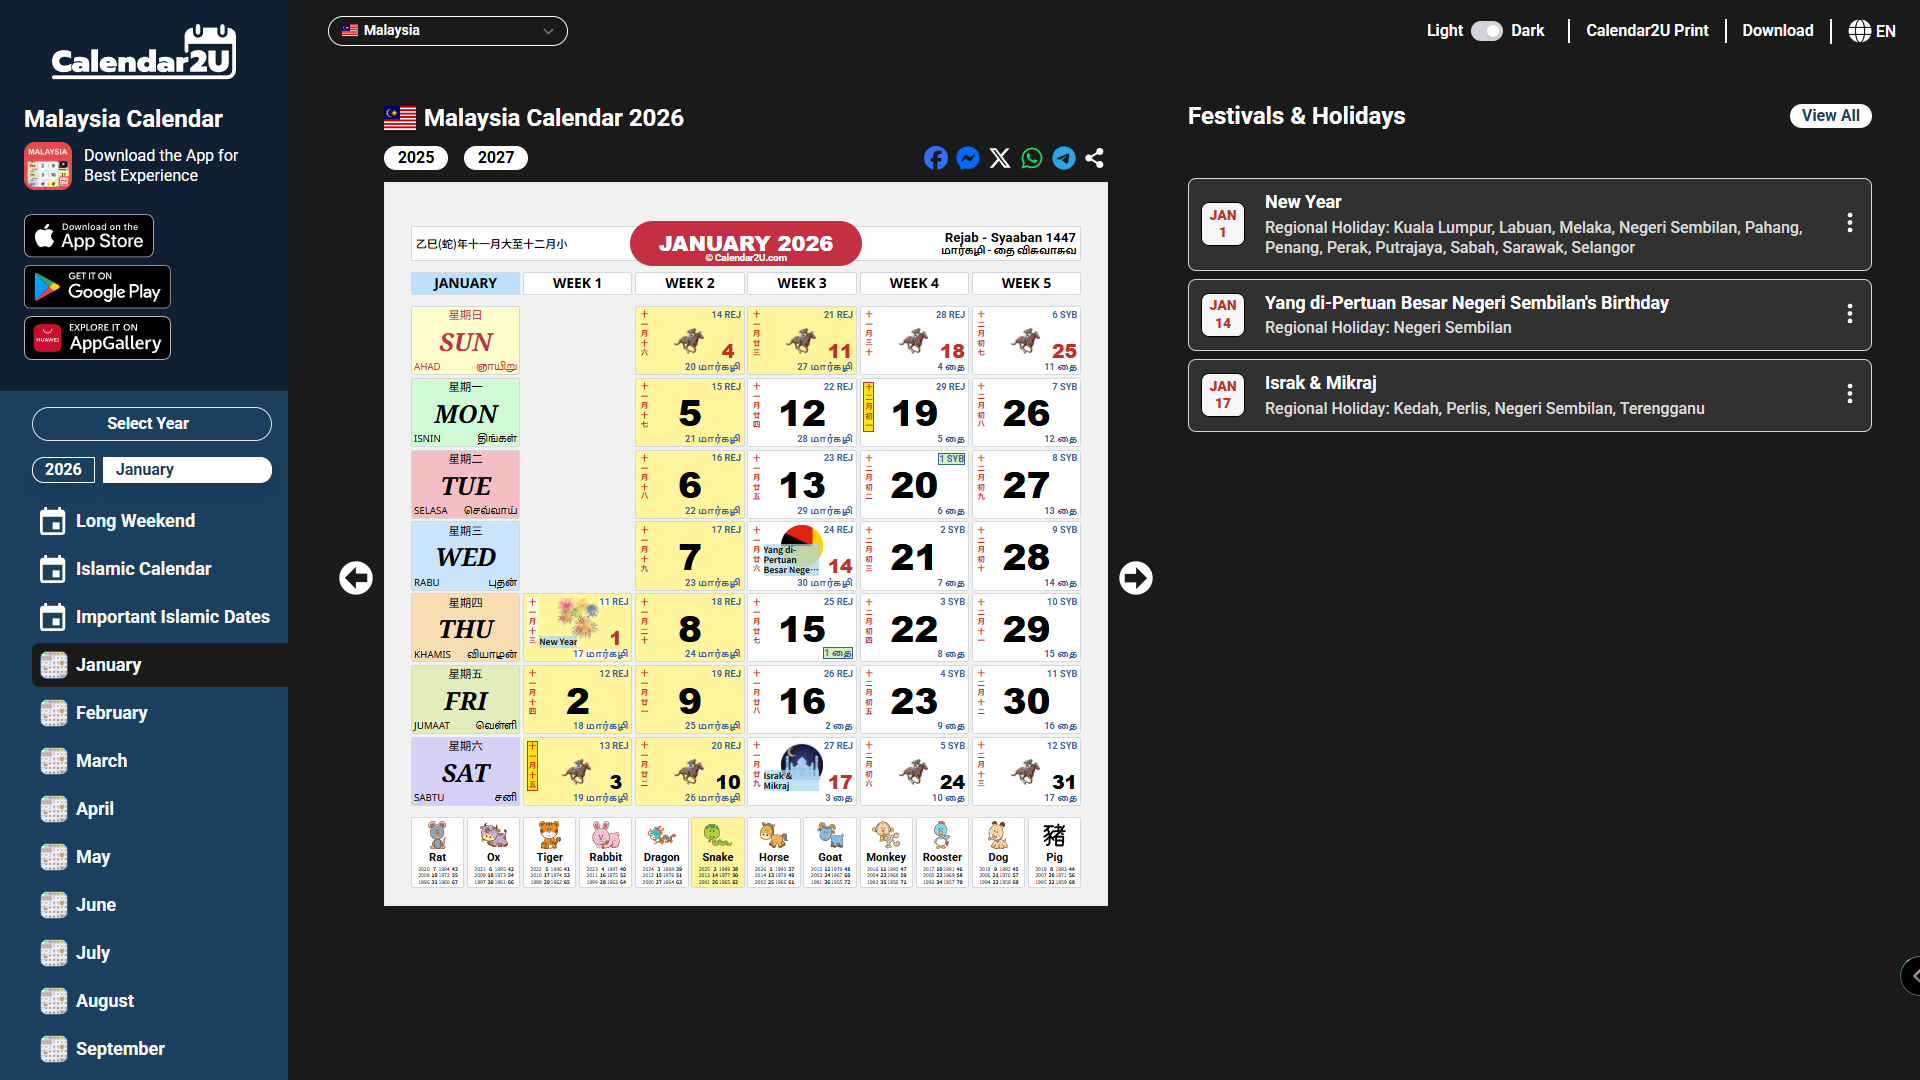Get it on Google Play badge

[x=97, y=287]
